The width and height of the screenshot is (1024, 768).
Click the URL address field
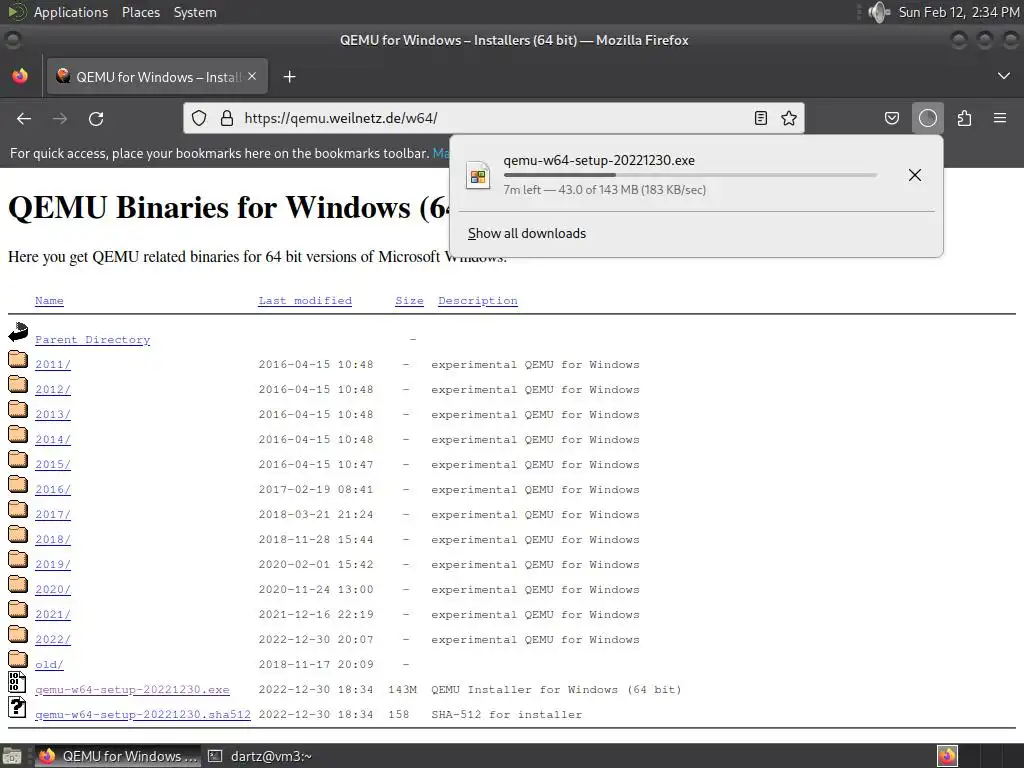[494, 118]
